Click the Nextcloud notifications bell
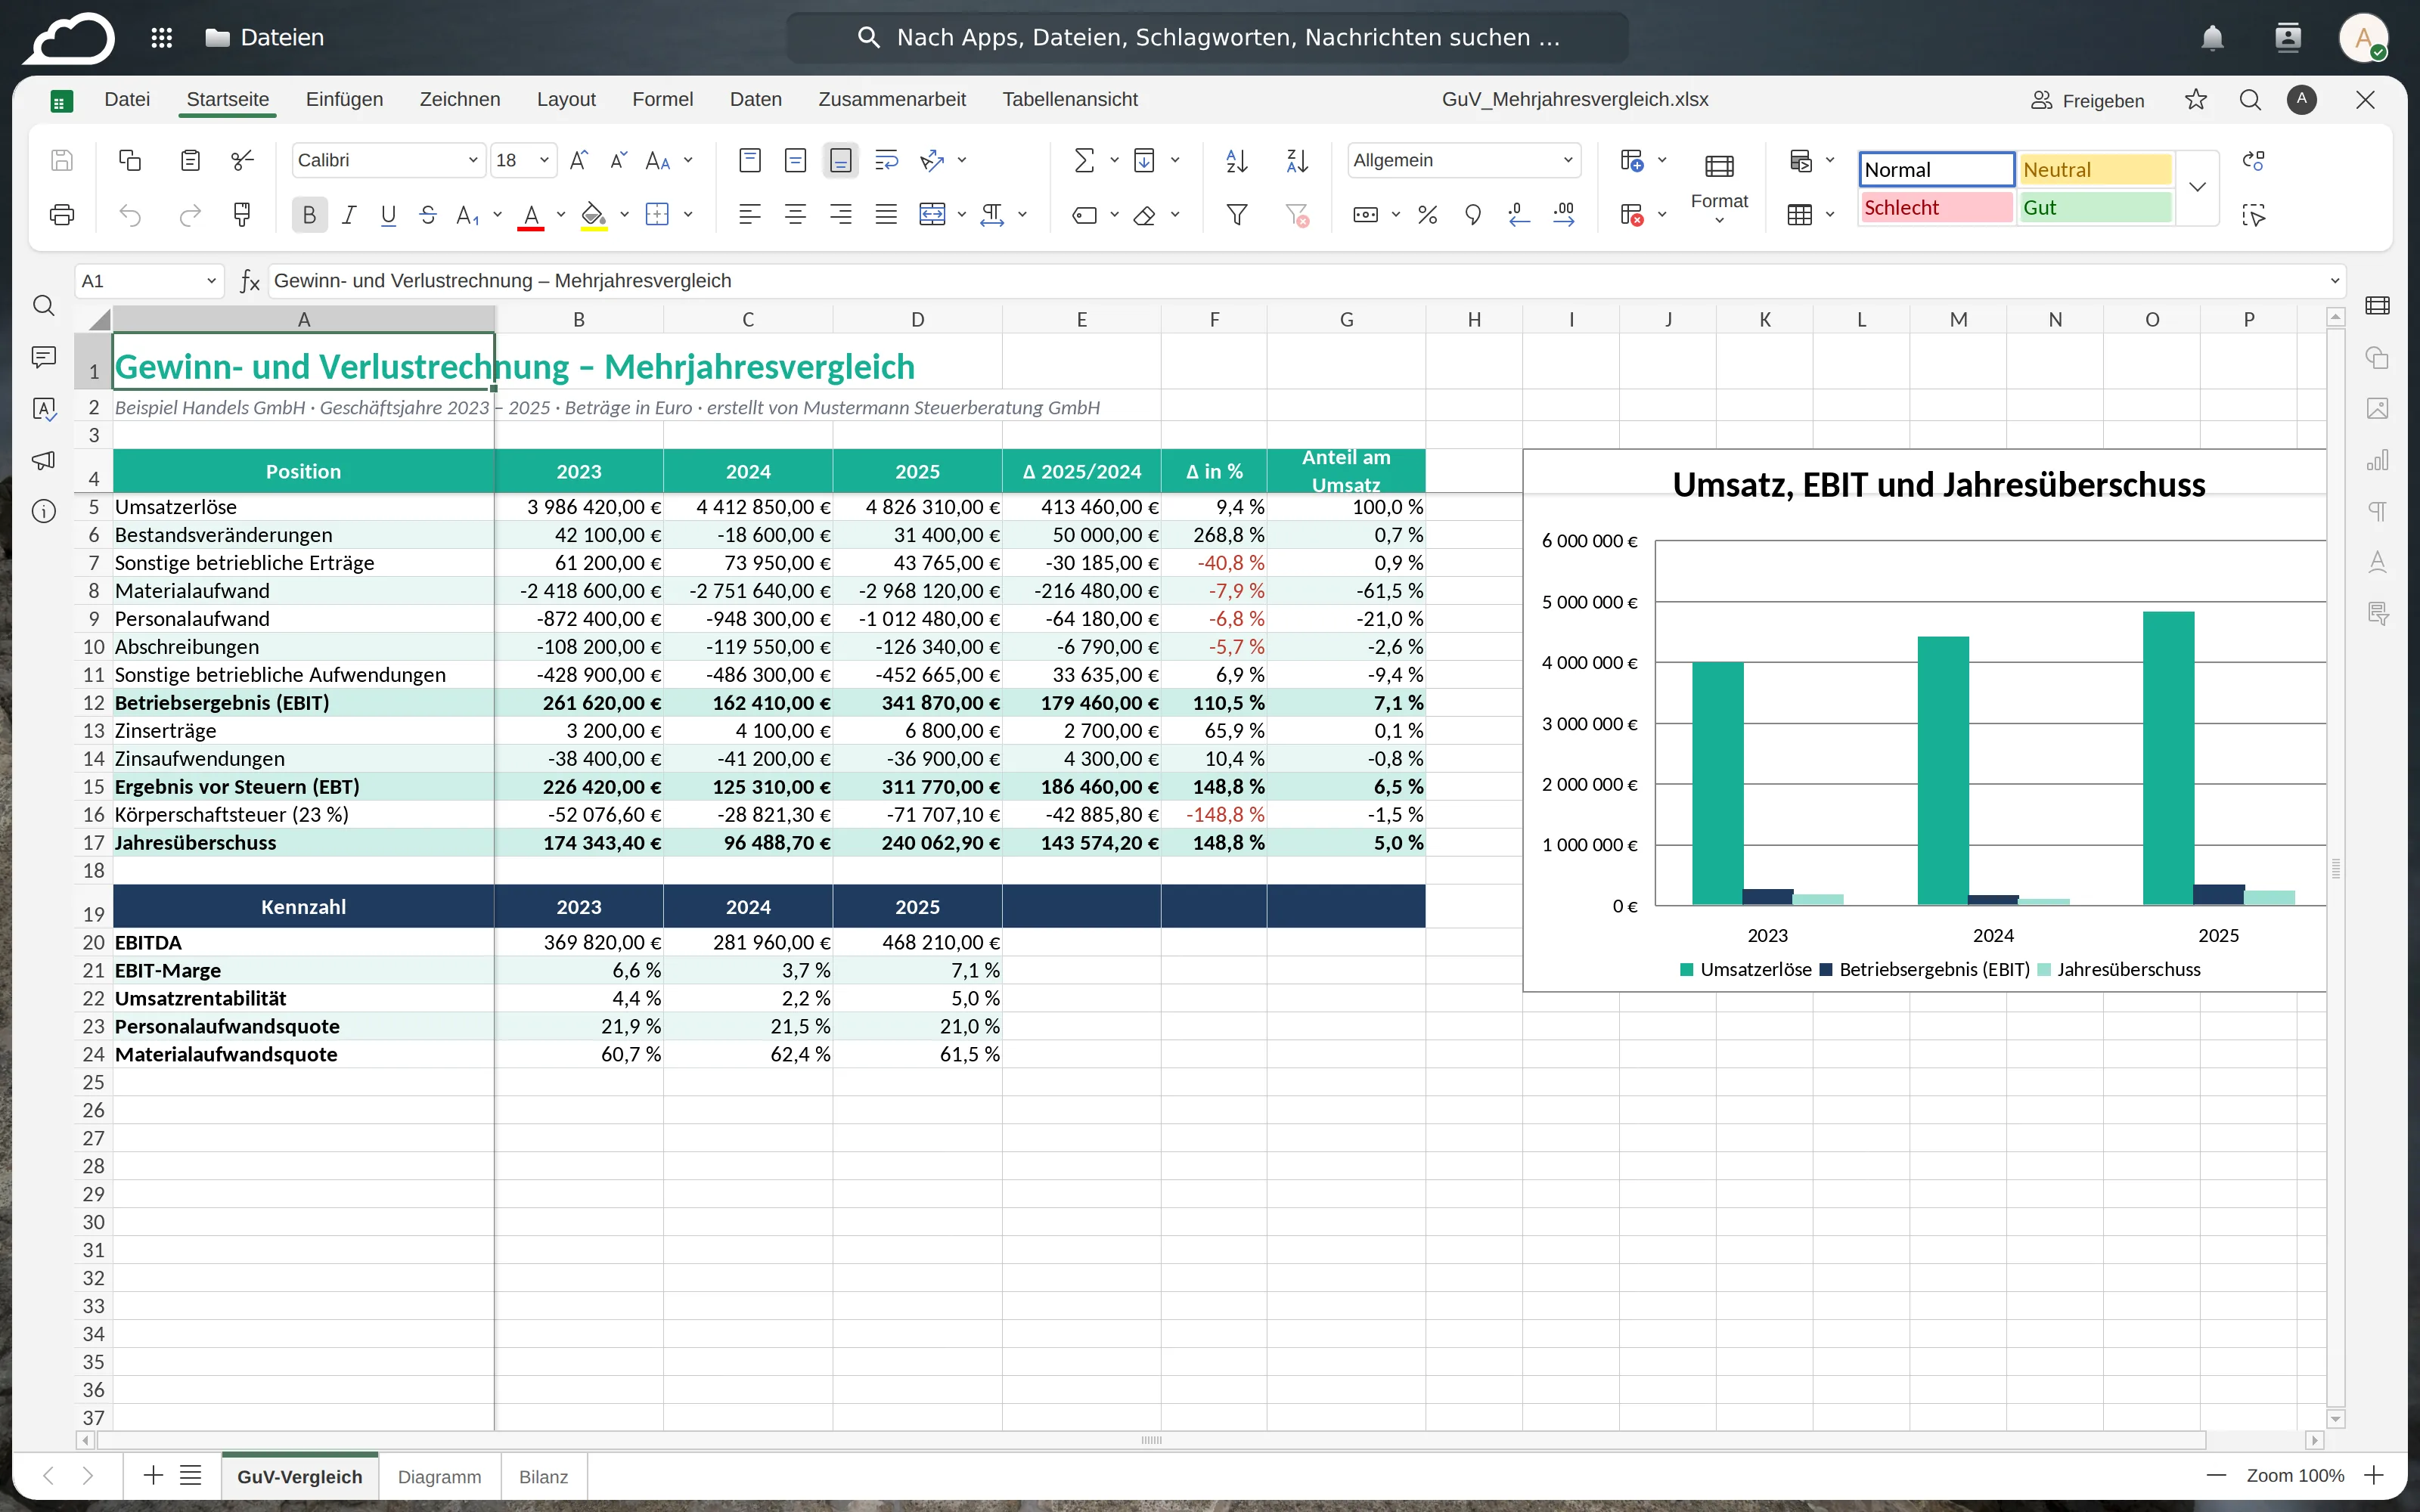Viewport: 2420px width, 1512px height. click(2212, 38)
